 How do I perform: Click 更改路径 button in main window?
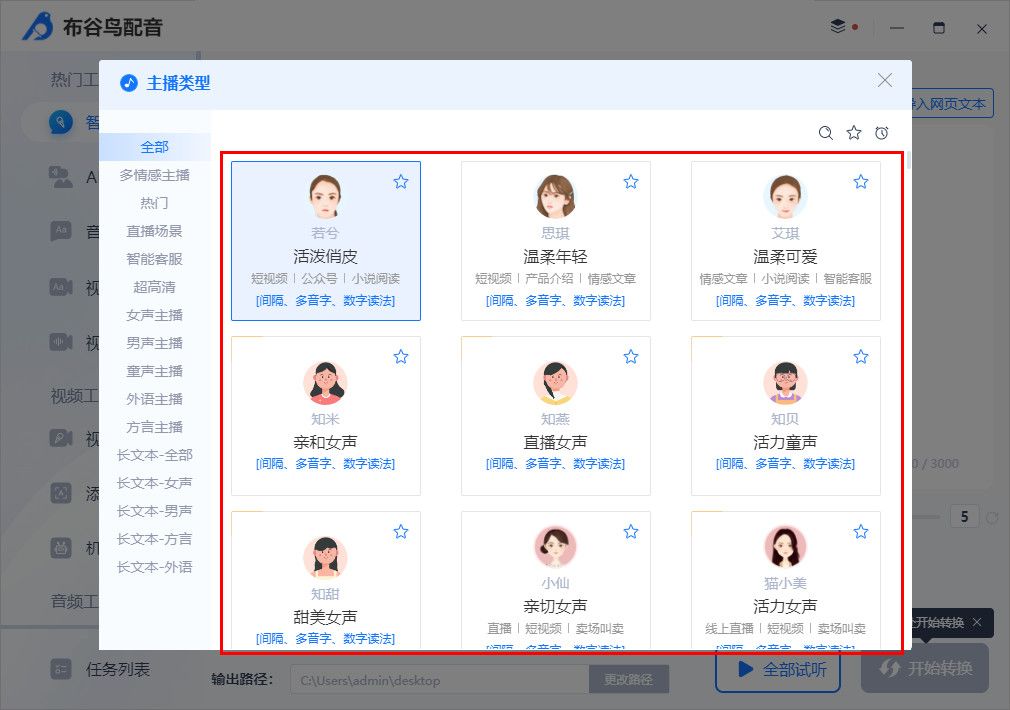629,680
